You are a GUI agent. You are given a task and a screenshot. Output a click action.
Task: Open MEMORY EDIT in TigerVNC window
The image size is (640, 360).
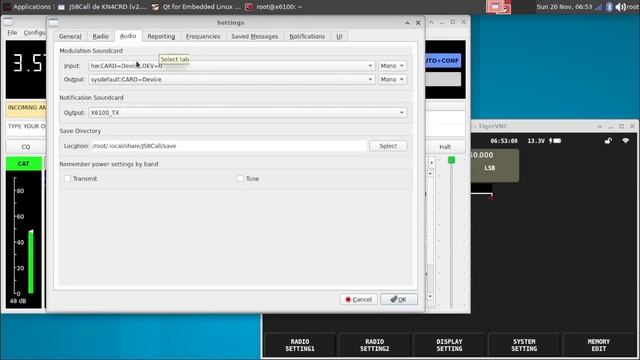(x=598, y=345)
